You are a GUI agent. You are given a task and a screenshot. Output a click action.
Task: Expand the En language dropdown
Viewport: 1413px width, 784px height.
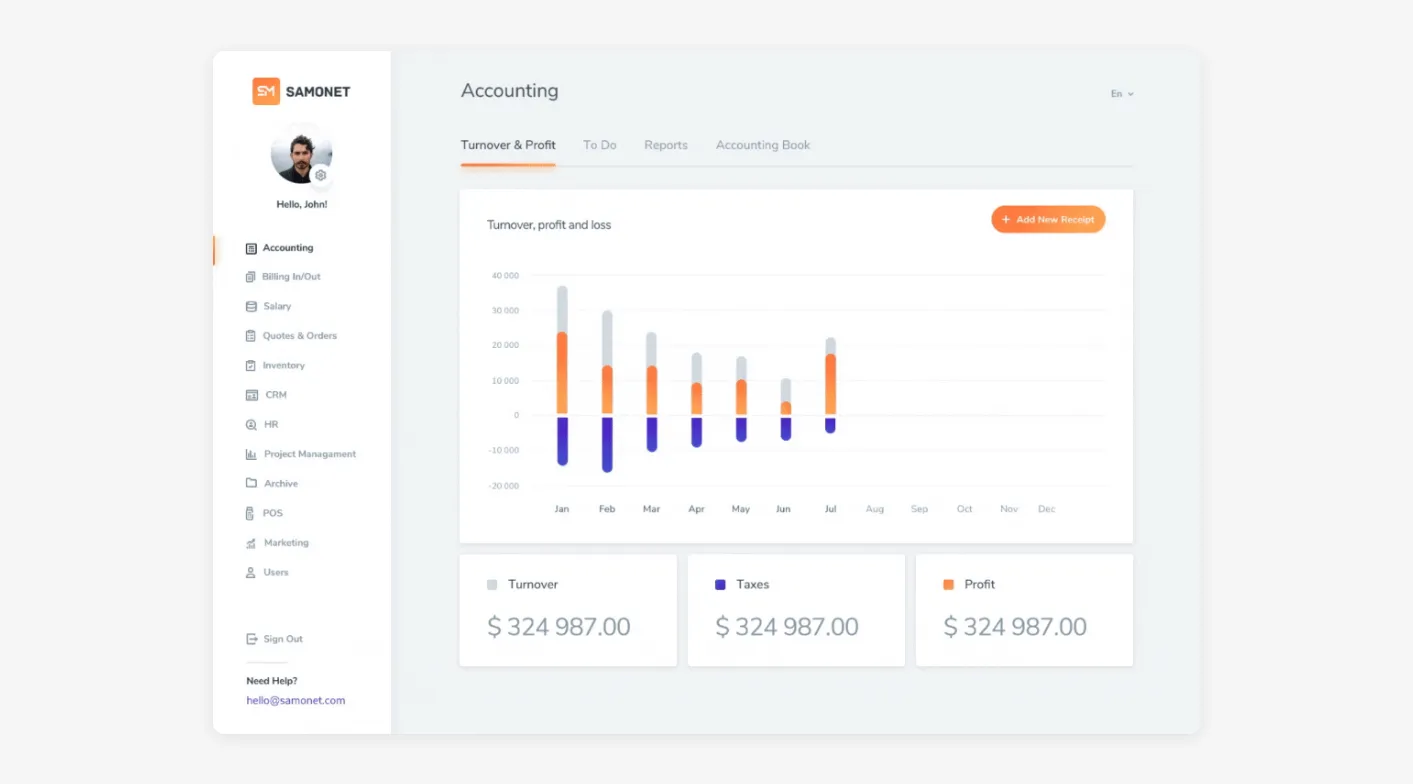click(1122, 94)
